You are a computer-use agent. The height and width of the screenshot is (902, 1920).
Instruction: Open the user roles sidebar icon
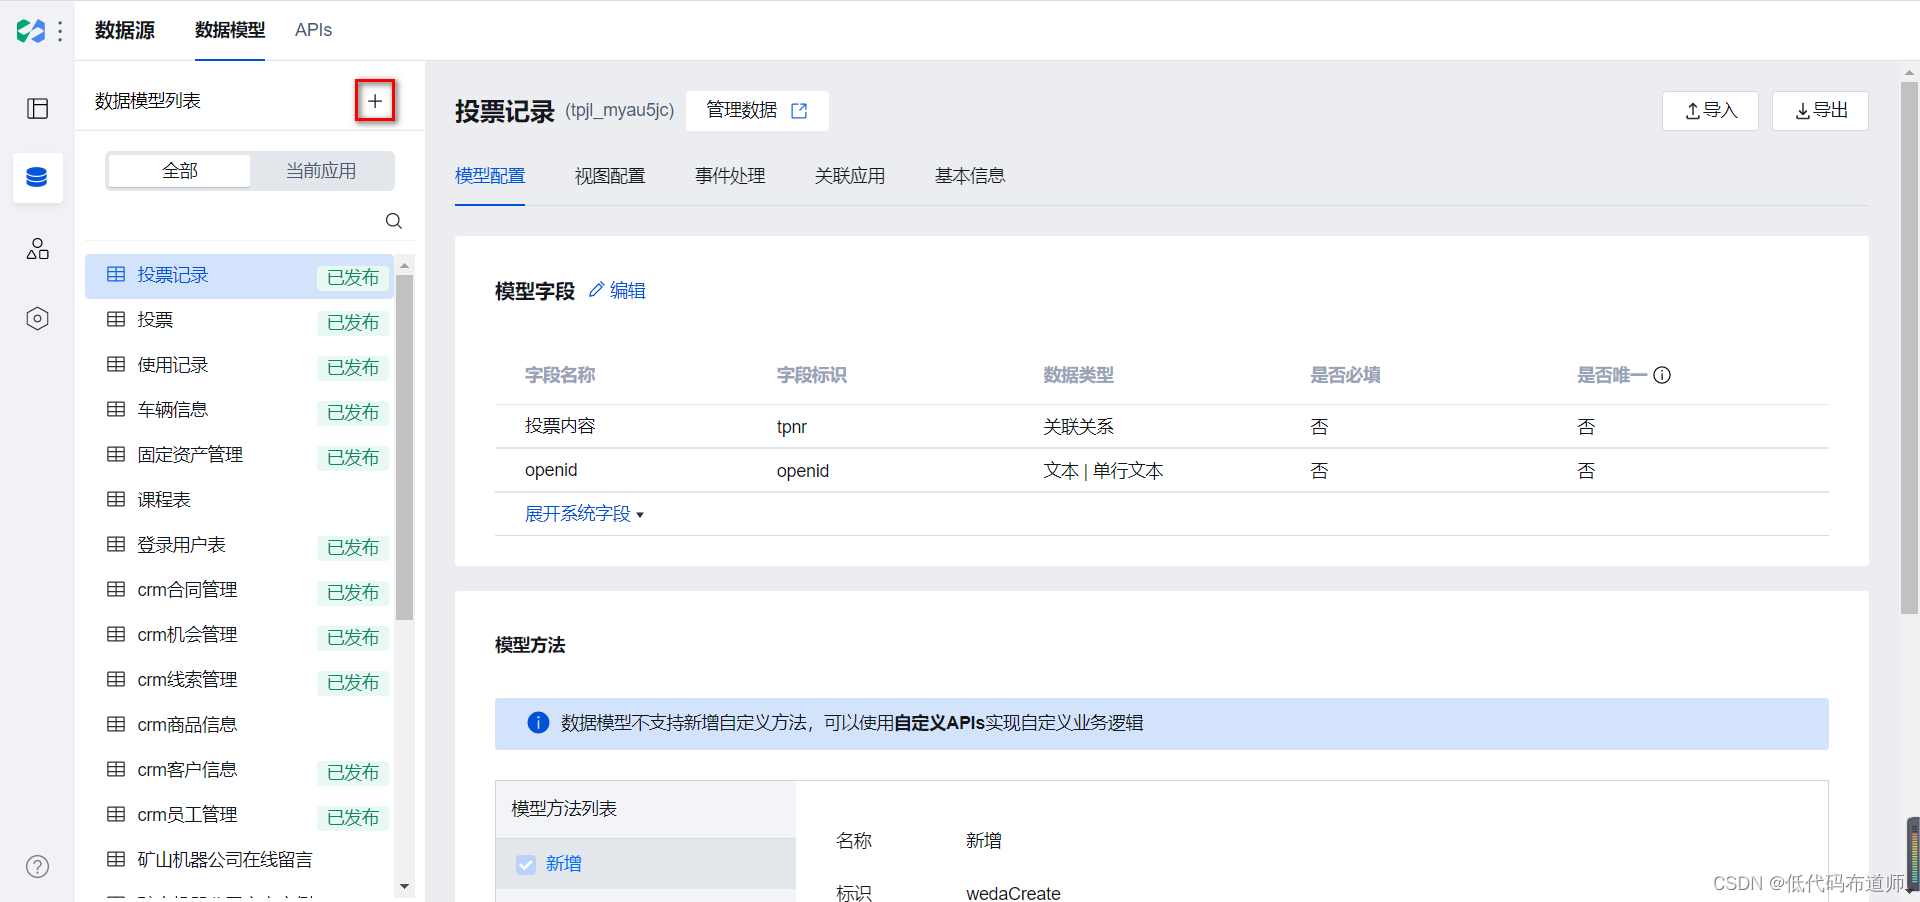[x=38, y=248]
